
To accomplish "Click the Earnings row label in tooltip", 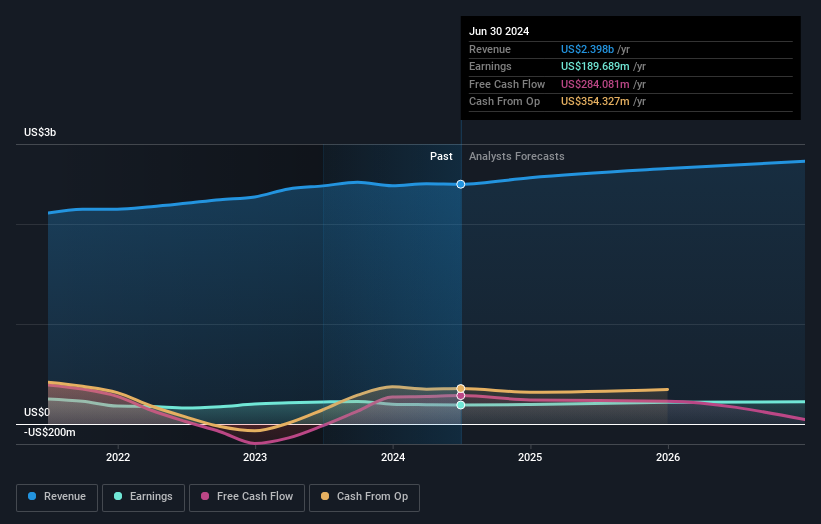I will (490, 66).
